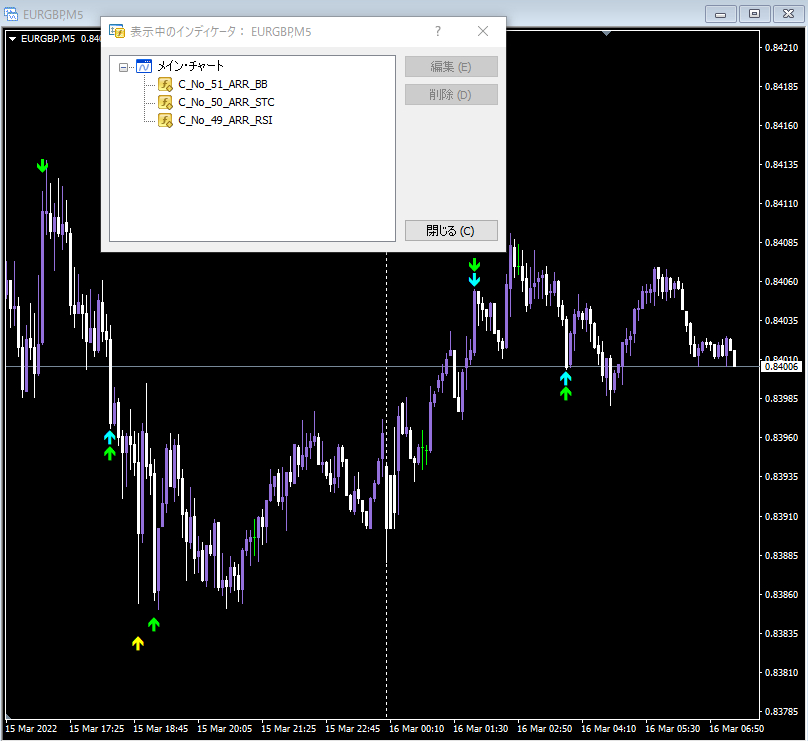
Task: Click the 編集 (E) edit button
Action: click(x=451, y=66)
